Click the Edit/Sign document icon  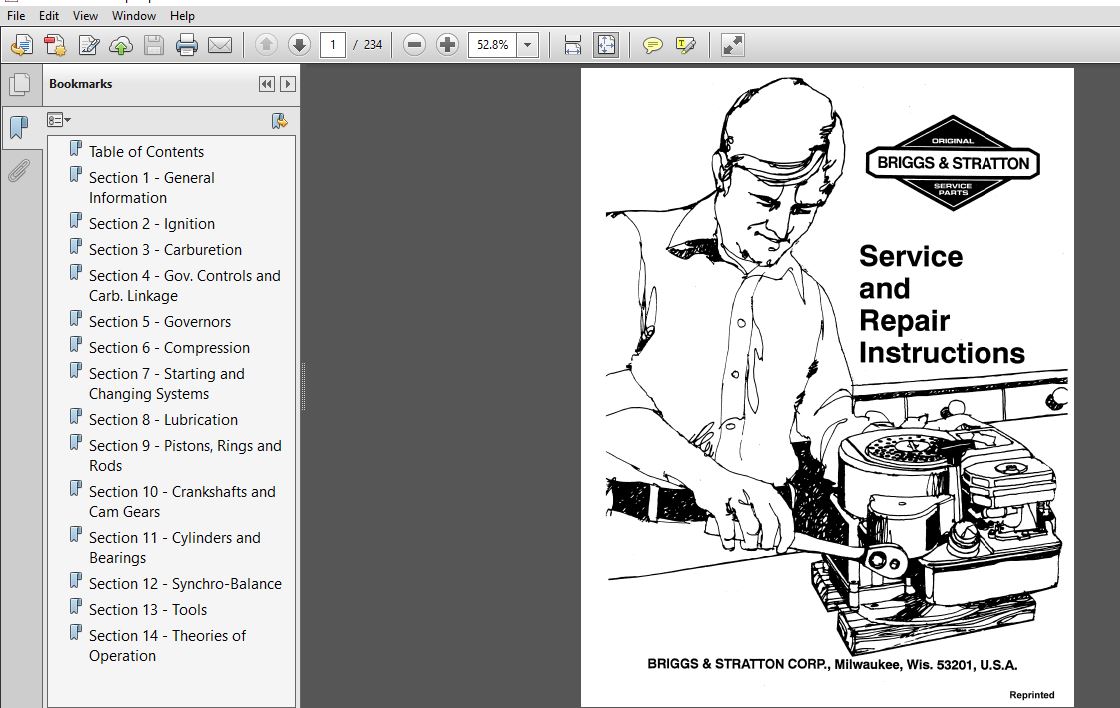[89, 45]
